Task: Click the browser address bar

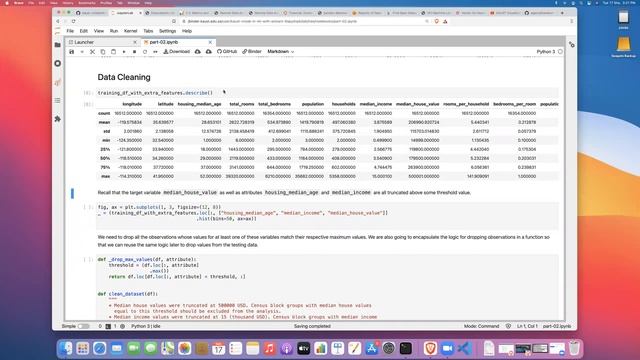Action: [304, 21]
